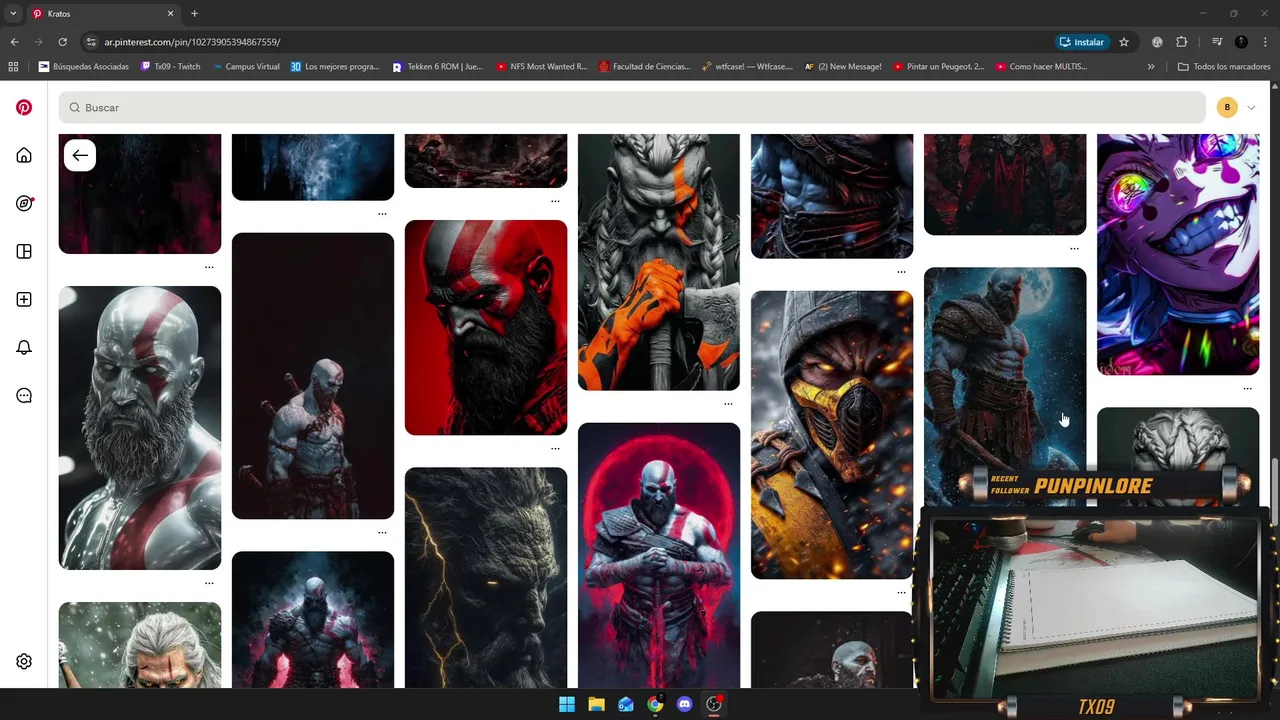Open the profile avatar labeled B
Screen dimensions: 1280x720
pyautogui.click(x=1227, y=107)
